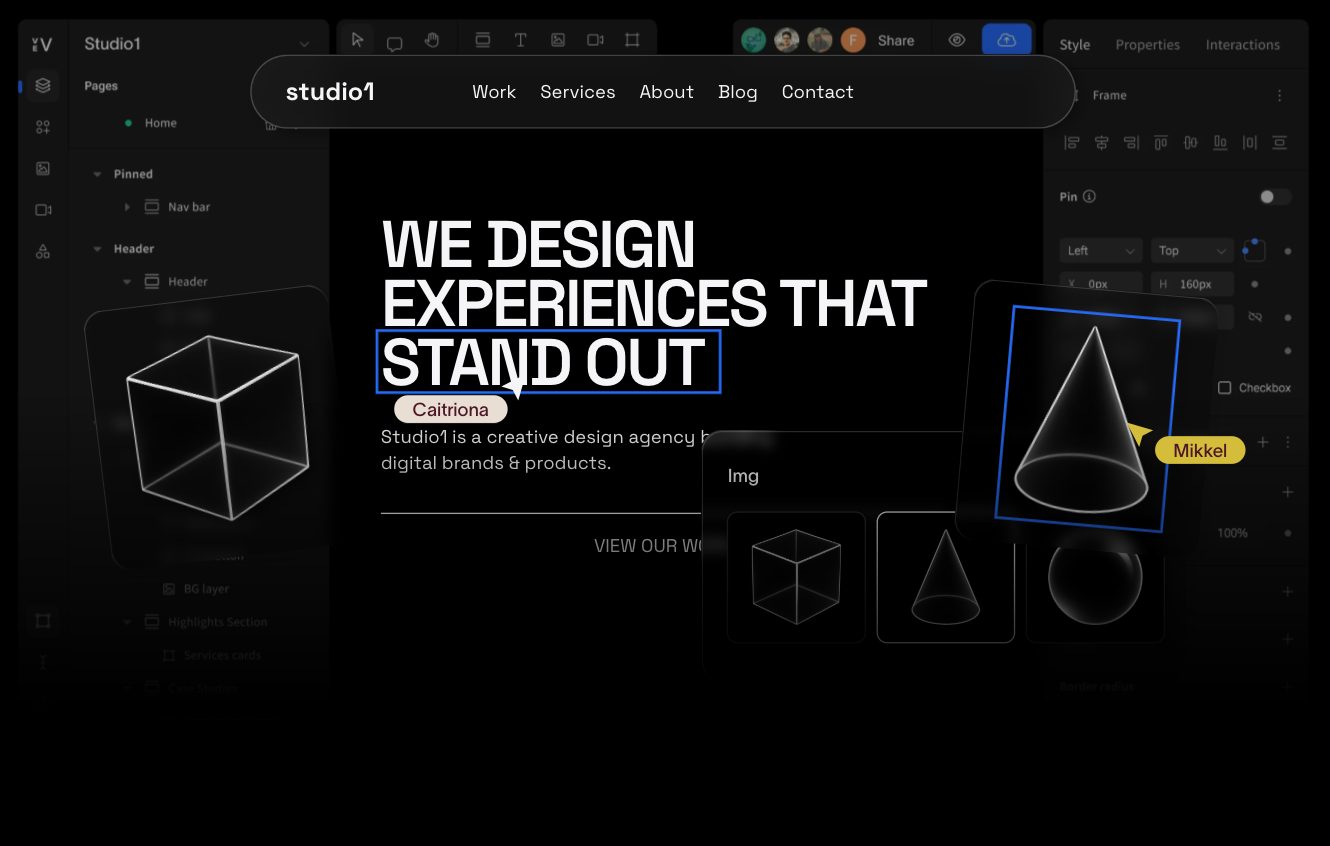Viewport: 1330px width, 846px height.
Task: Open the Components panel in the sidebar
Action: (42, 126)
